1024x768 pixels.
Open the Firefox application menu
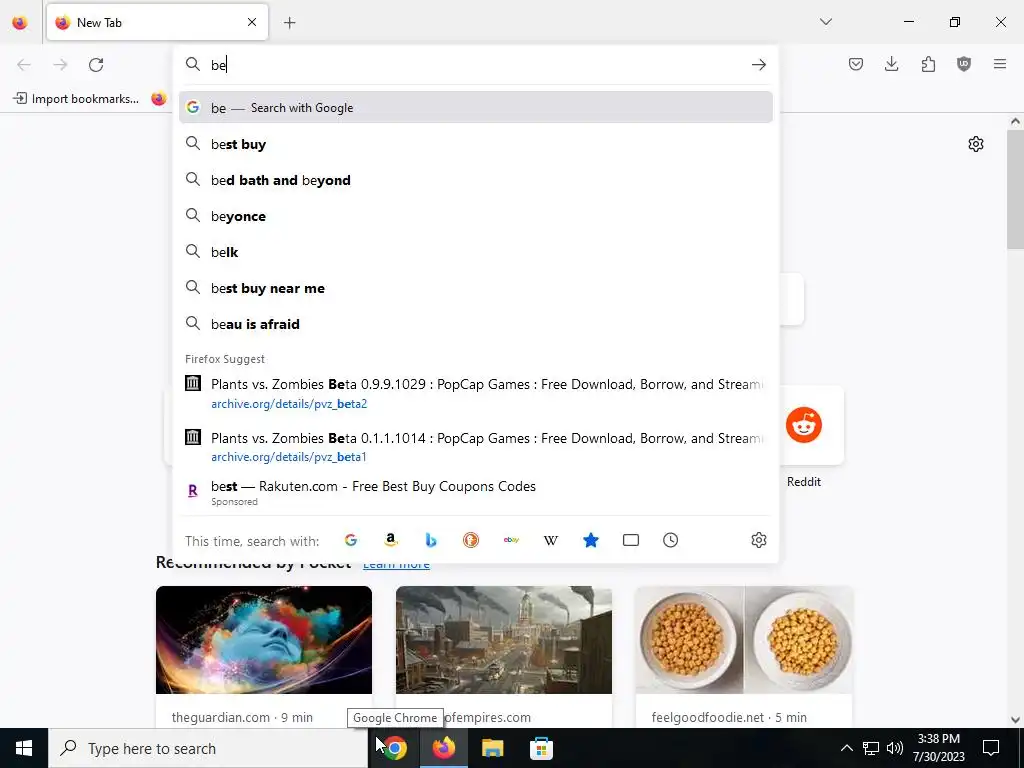pyautogui.click(x=1000, y=64)
